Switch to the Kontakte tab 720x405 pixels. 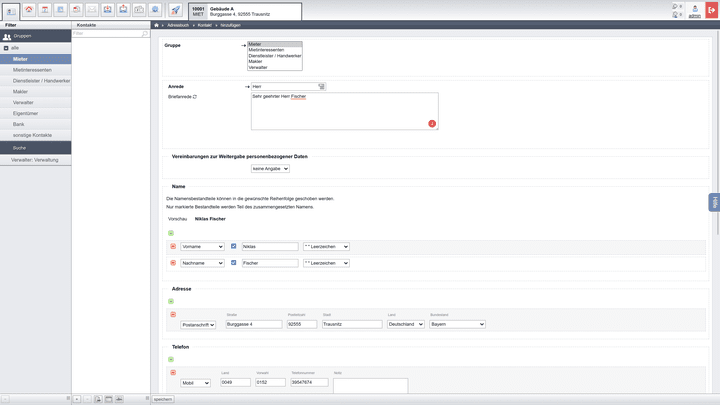[x=86, y=24]
